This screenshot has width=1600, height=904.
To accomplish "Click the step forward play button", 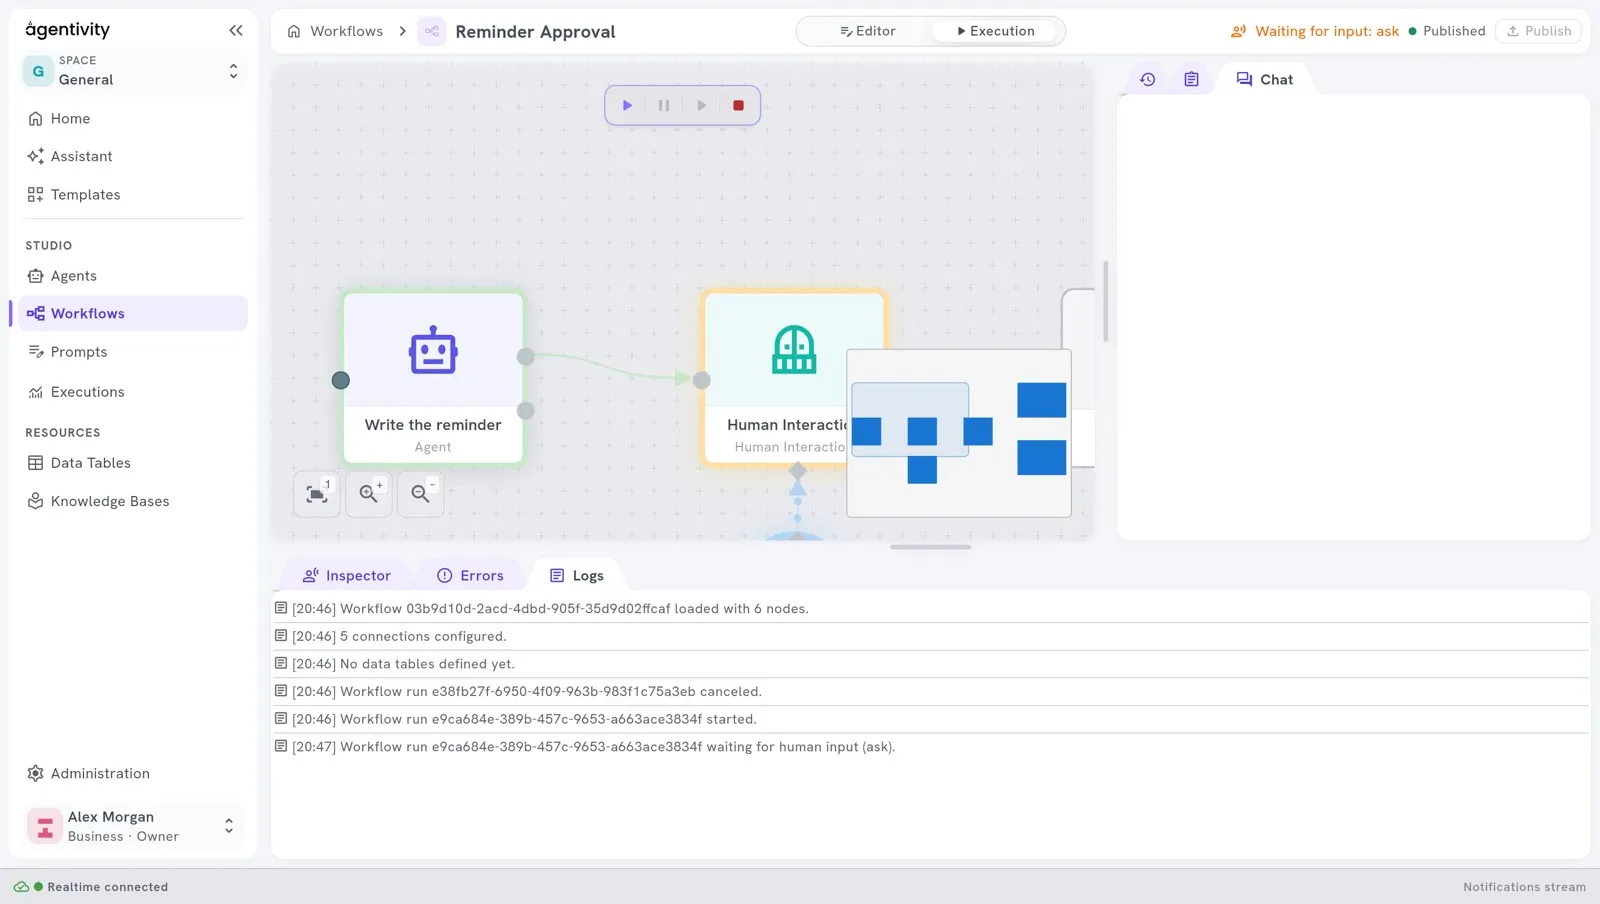I will 701,105.
